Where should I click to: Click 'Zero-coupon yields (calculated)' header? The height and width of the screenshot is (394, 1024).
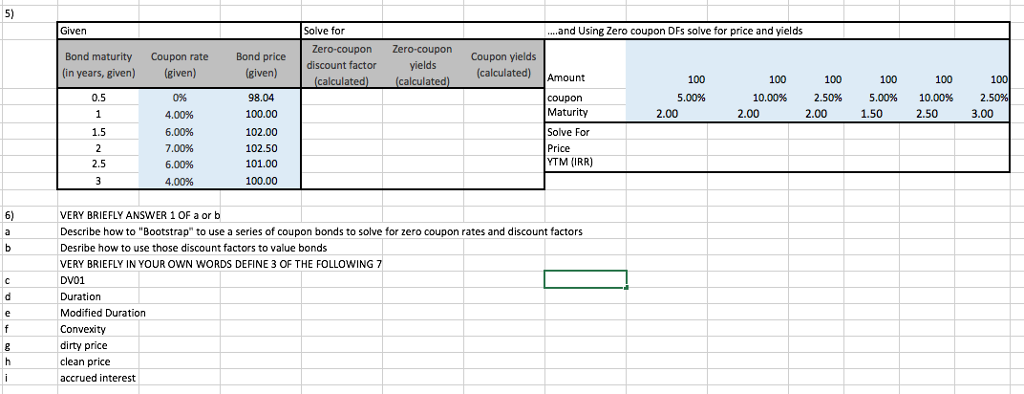[422, 65]
